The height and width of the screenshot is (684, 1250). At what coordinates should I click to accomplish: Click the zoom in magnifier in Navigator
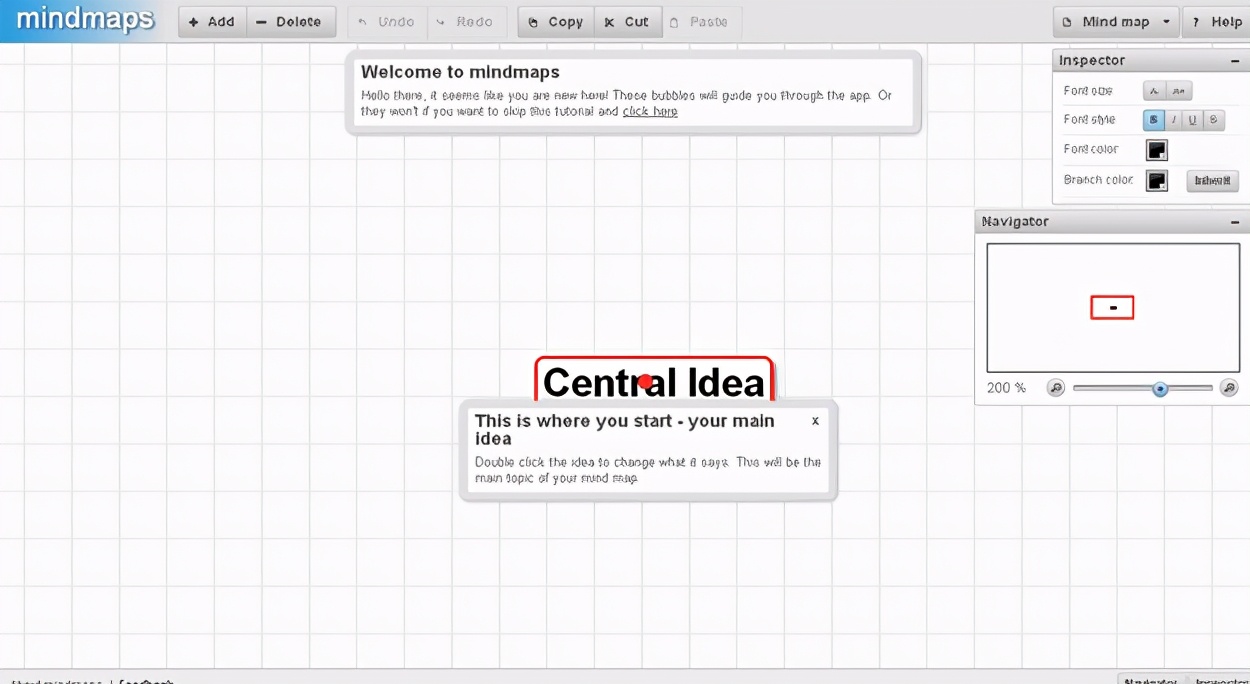(x=1230, y=388)
